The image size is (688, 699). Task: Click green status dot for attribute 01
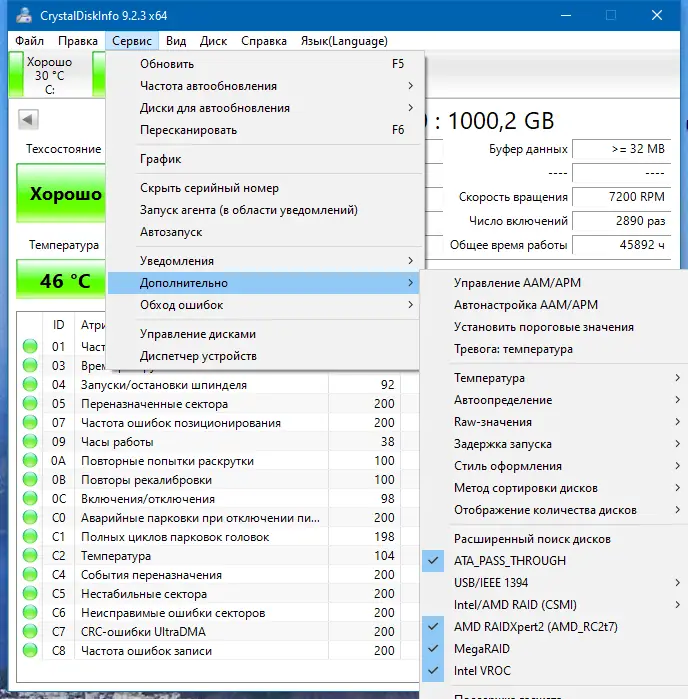[30, 346]
